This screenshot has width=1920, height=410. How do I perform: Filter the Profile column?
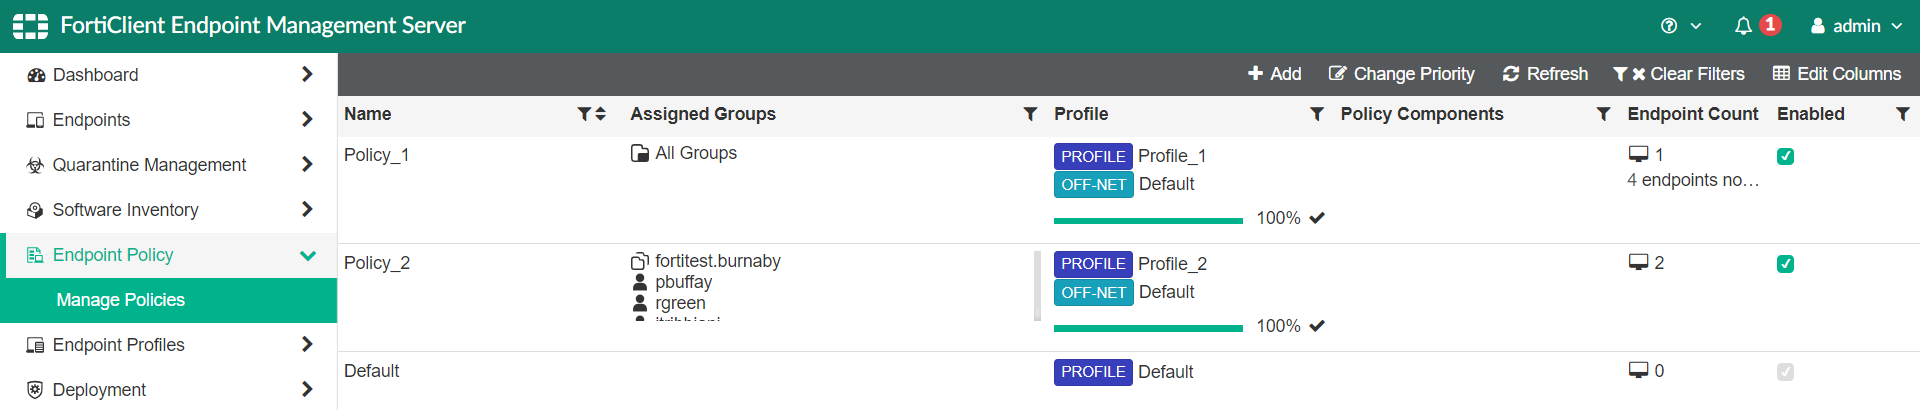point(1317,114)
